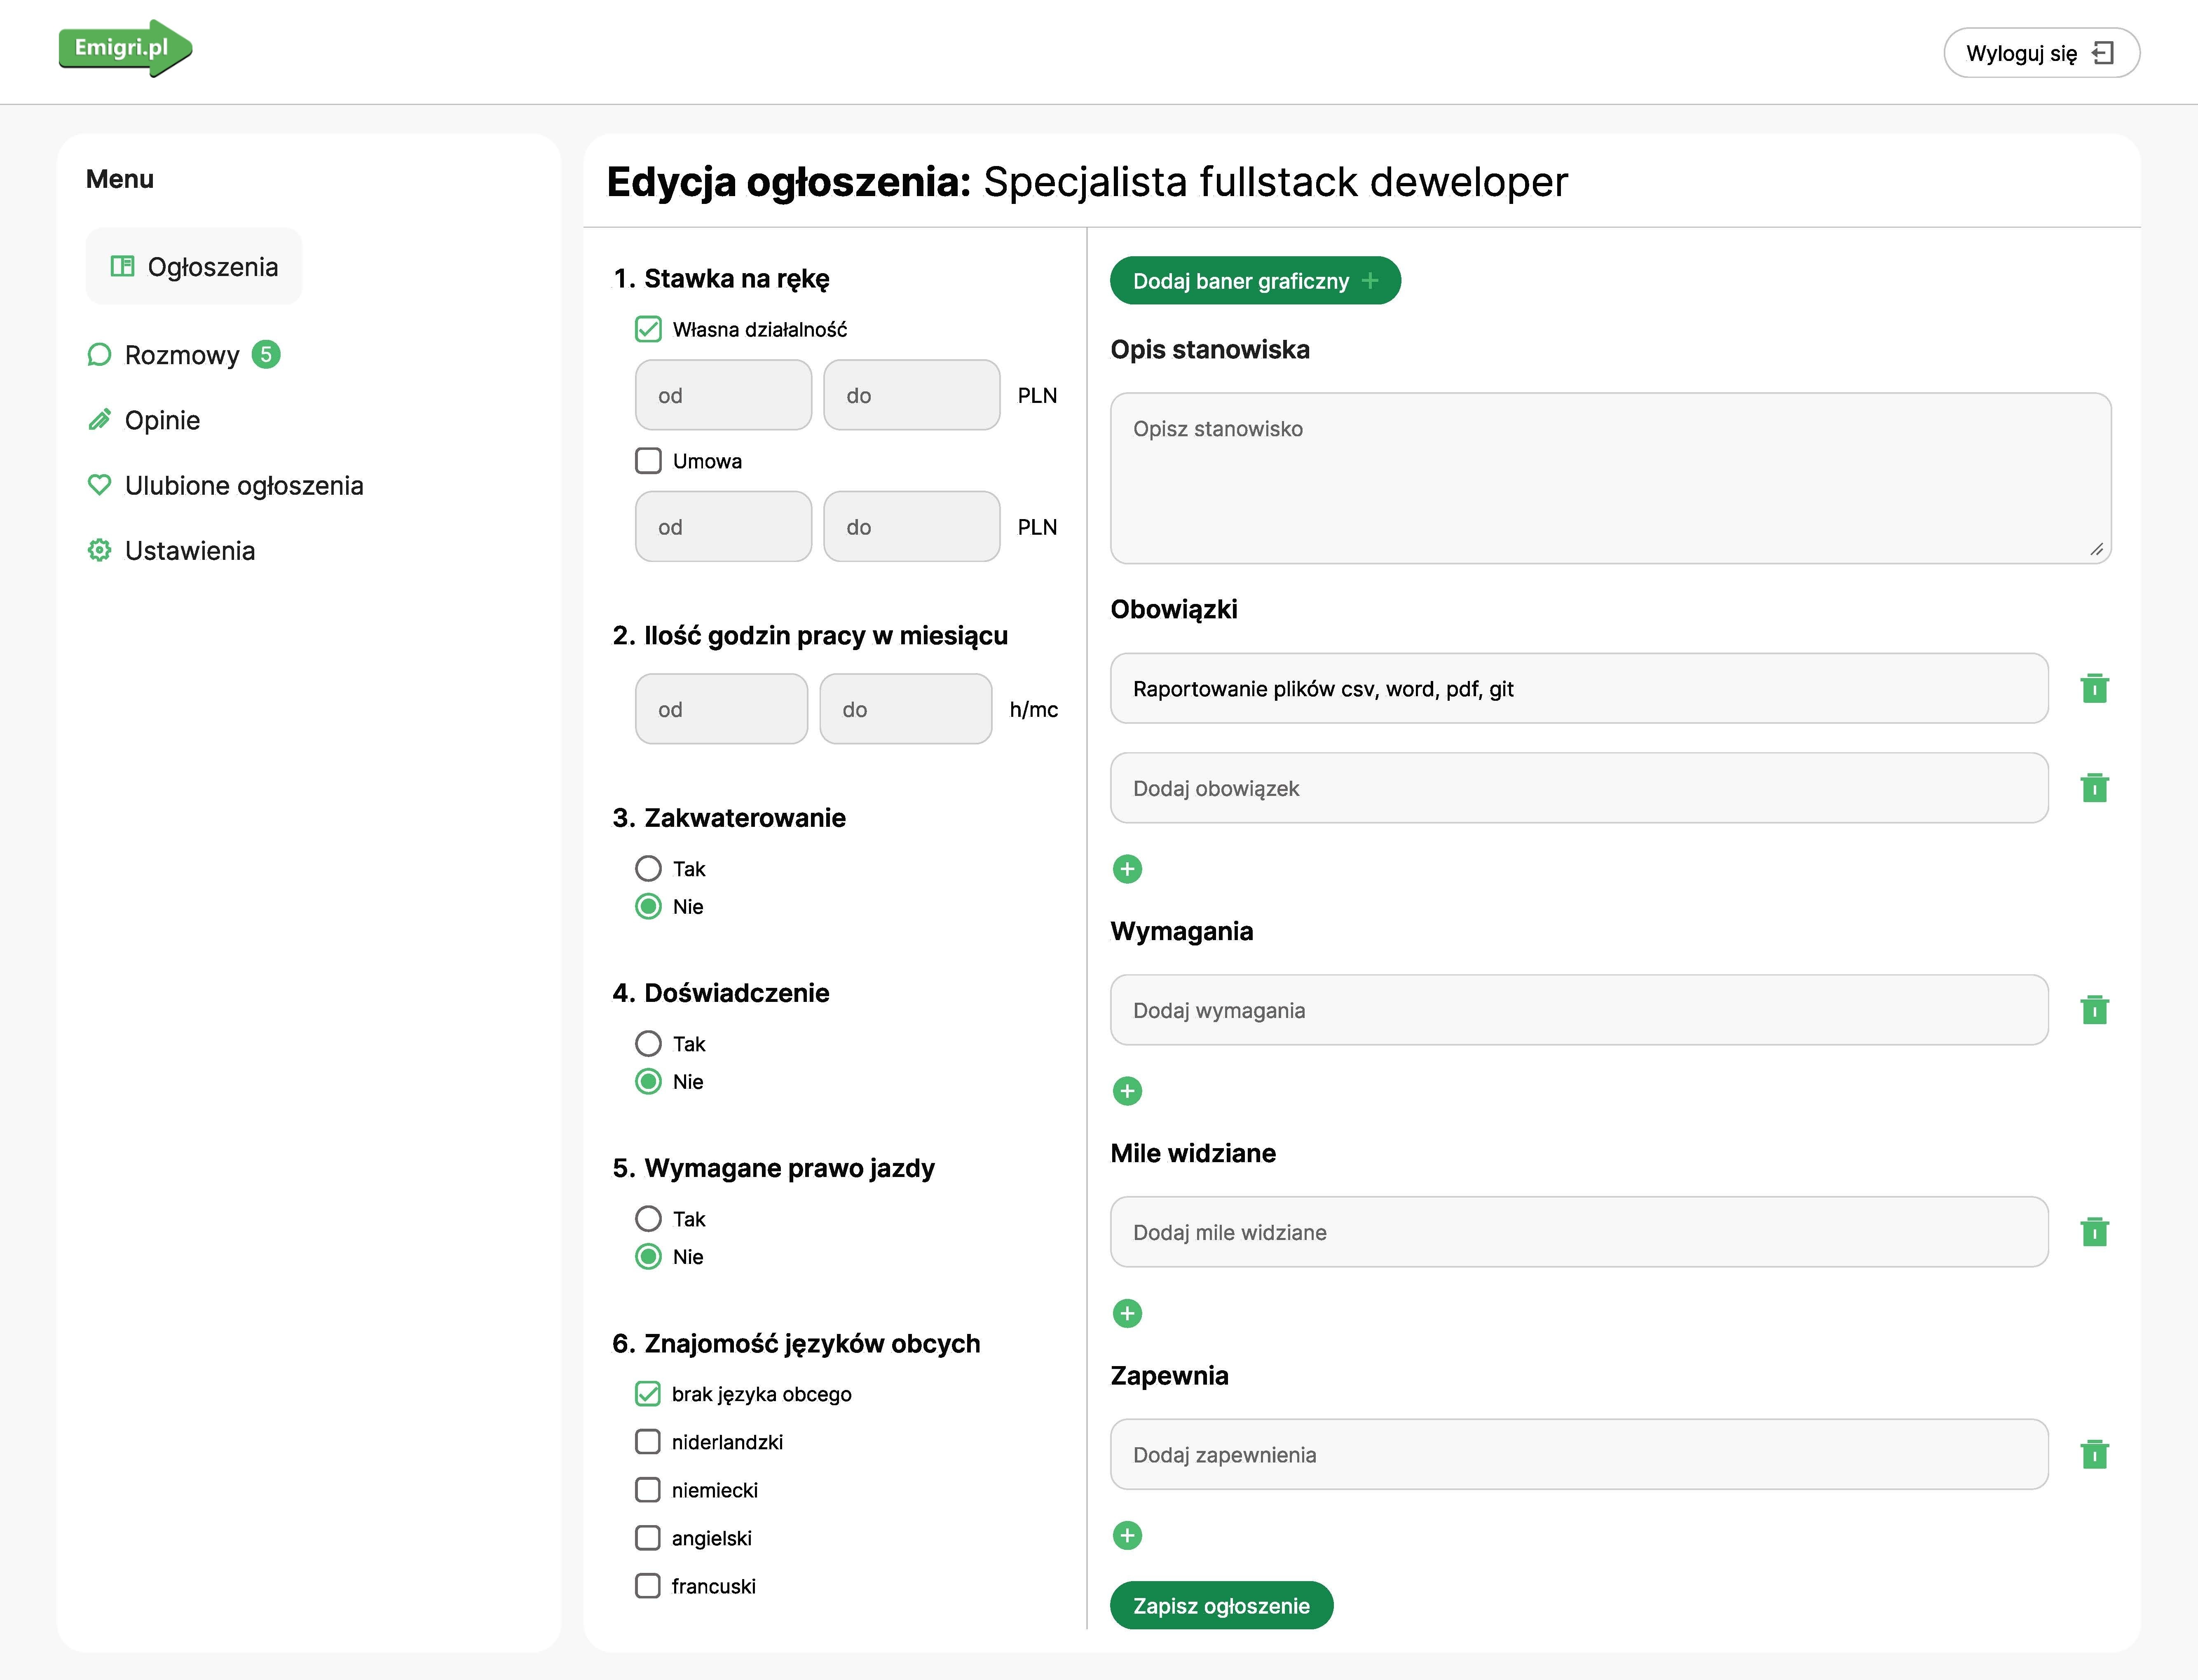Screen dimensions: 2198x1680
Task: Click the monthly hours od field
Action: coord(721,709)
